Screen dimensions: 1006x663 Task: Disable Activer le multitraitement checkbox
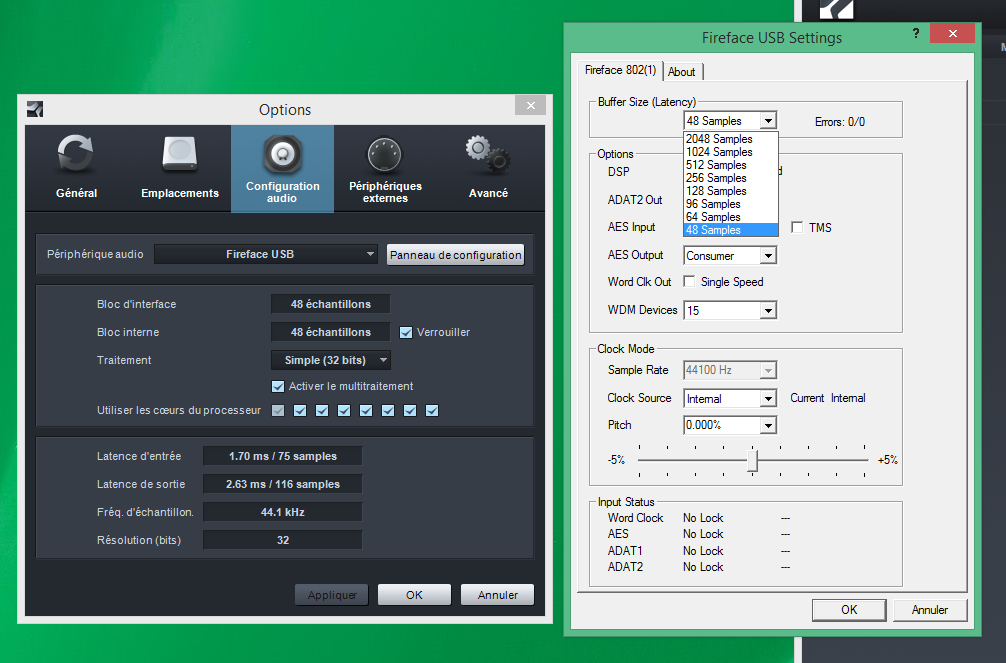[278, 386]
